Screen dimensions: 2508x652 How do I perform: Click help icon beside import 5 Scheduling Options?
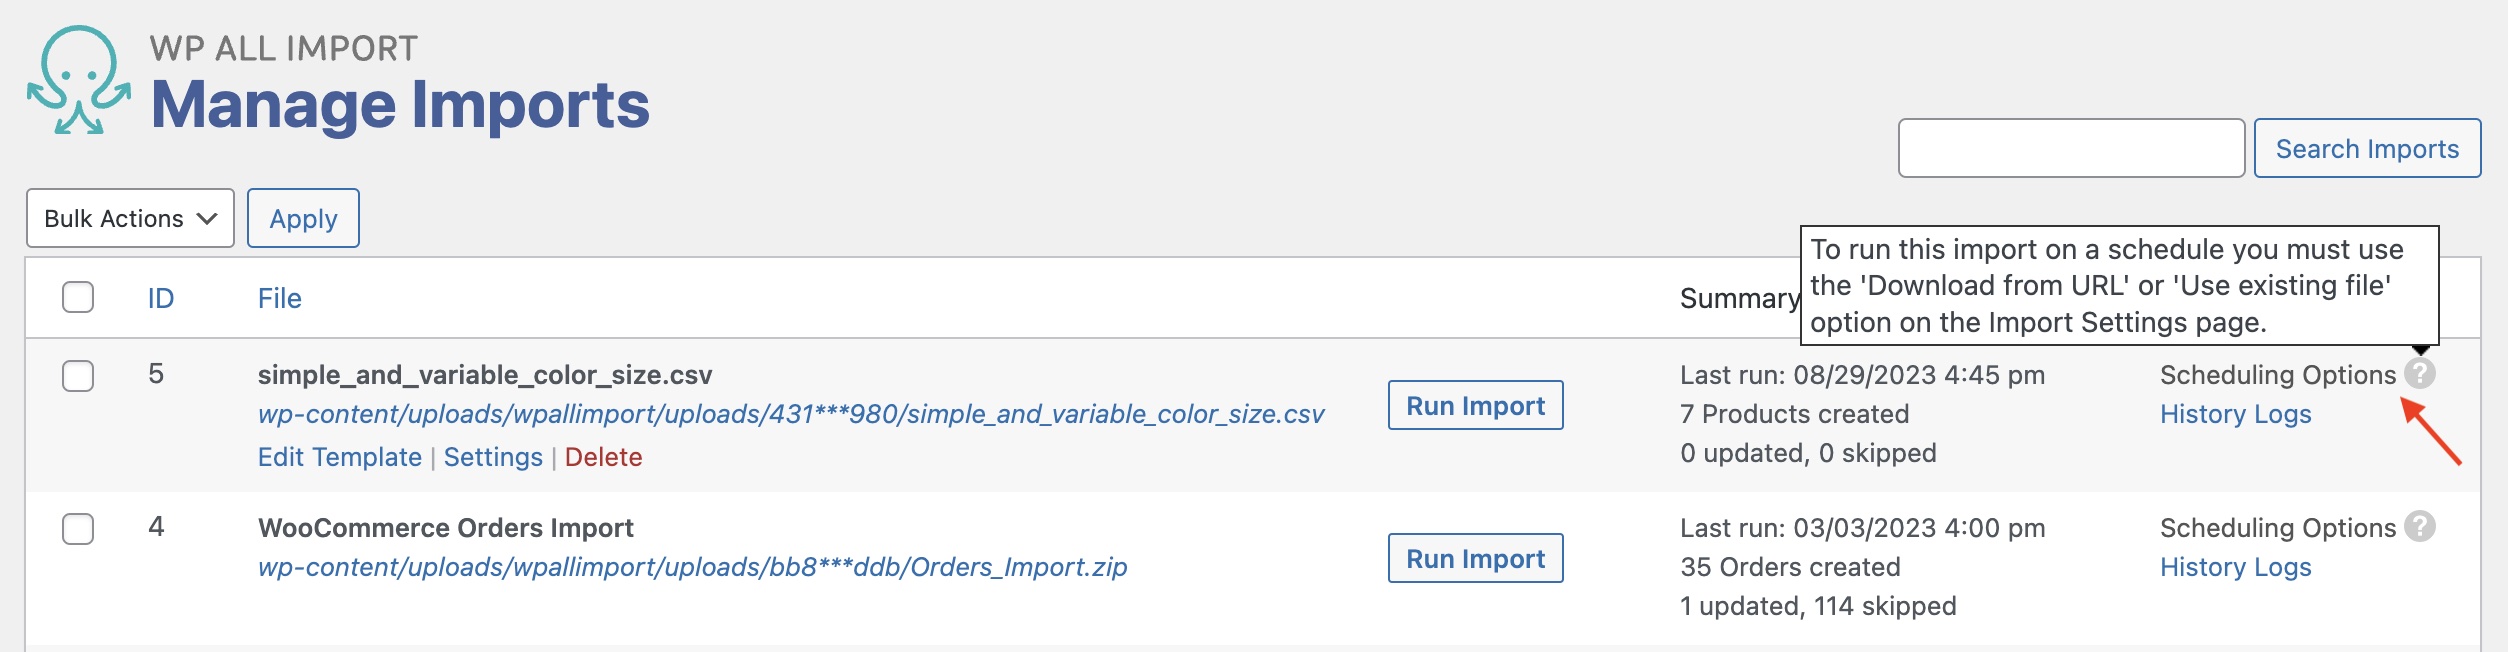pyautogui.click(x=2419, y=374)
